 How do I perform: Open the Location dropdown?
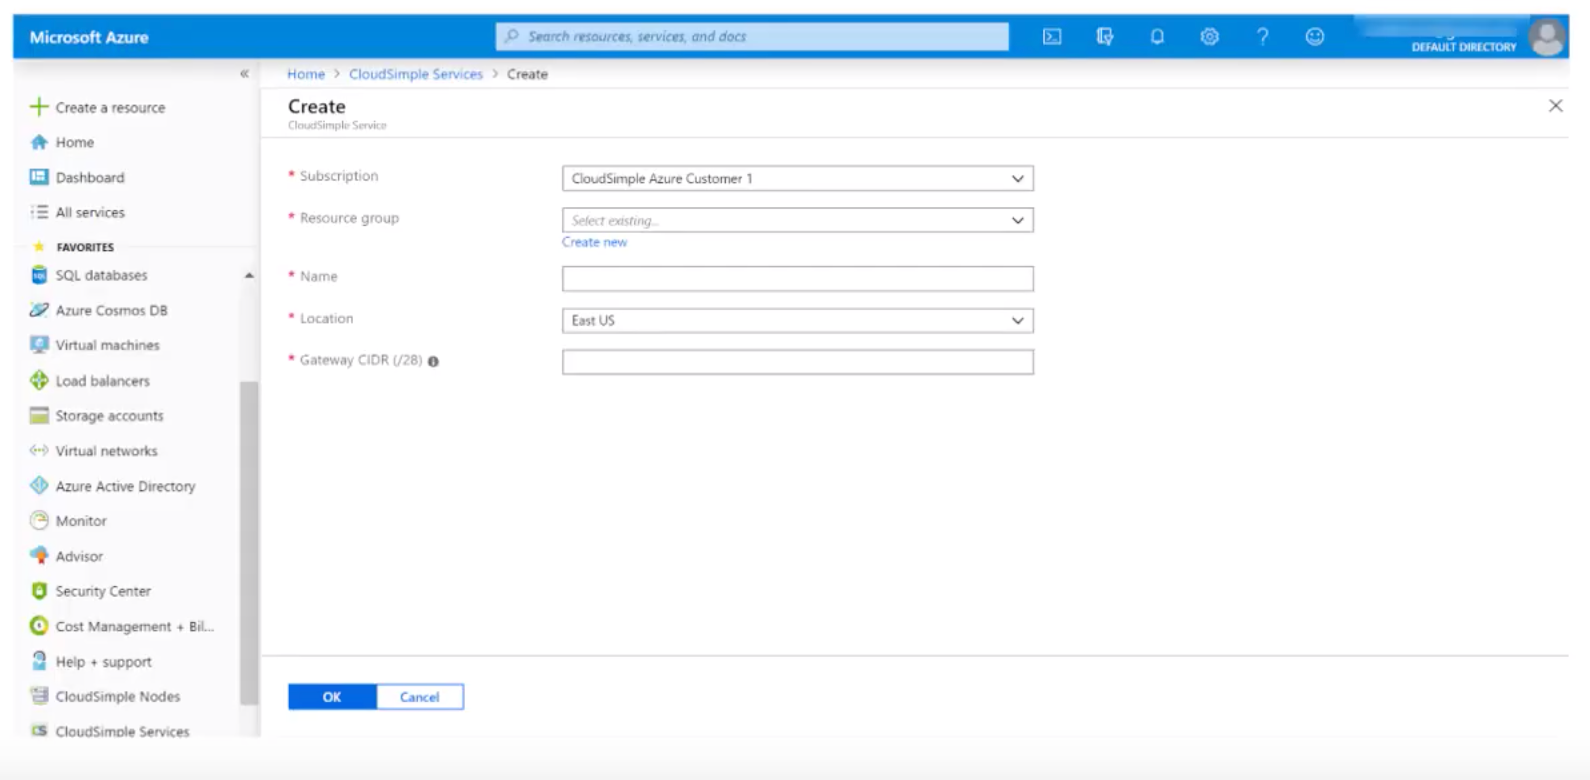[797, 321]
